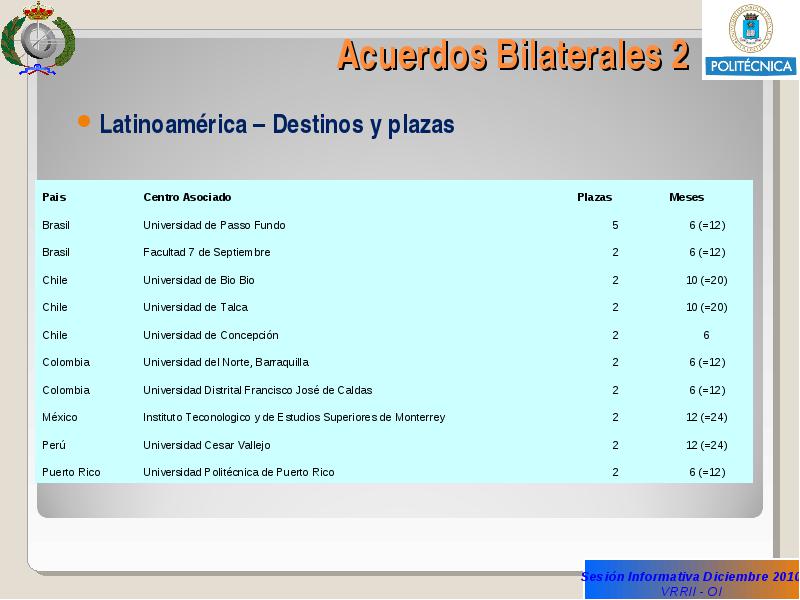The width and height of the screenshot is (800, 600).
Task: Select 'Universidad de Talca' cell
Action: click(195, 308)
